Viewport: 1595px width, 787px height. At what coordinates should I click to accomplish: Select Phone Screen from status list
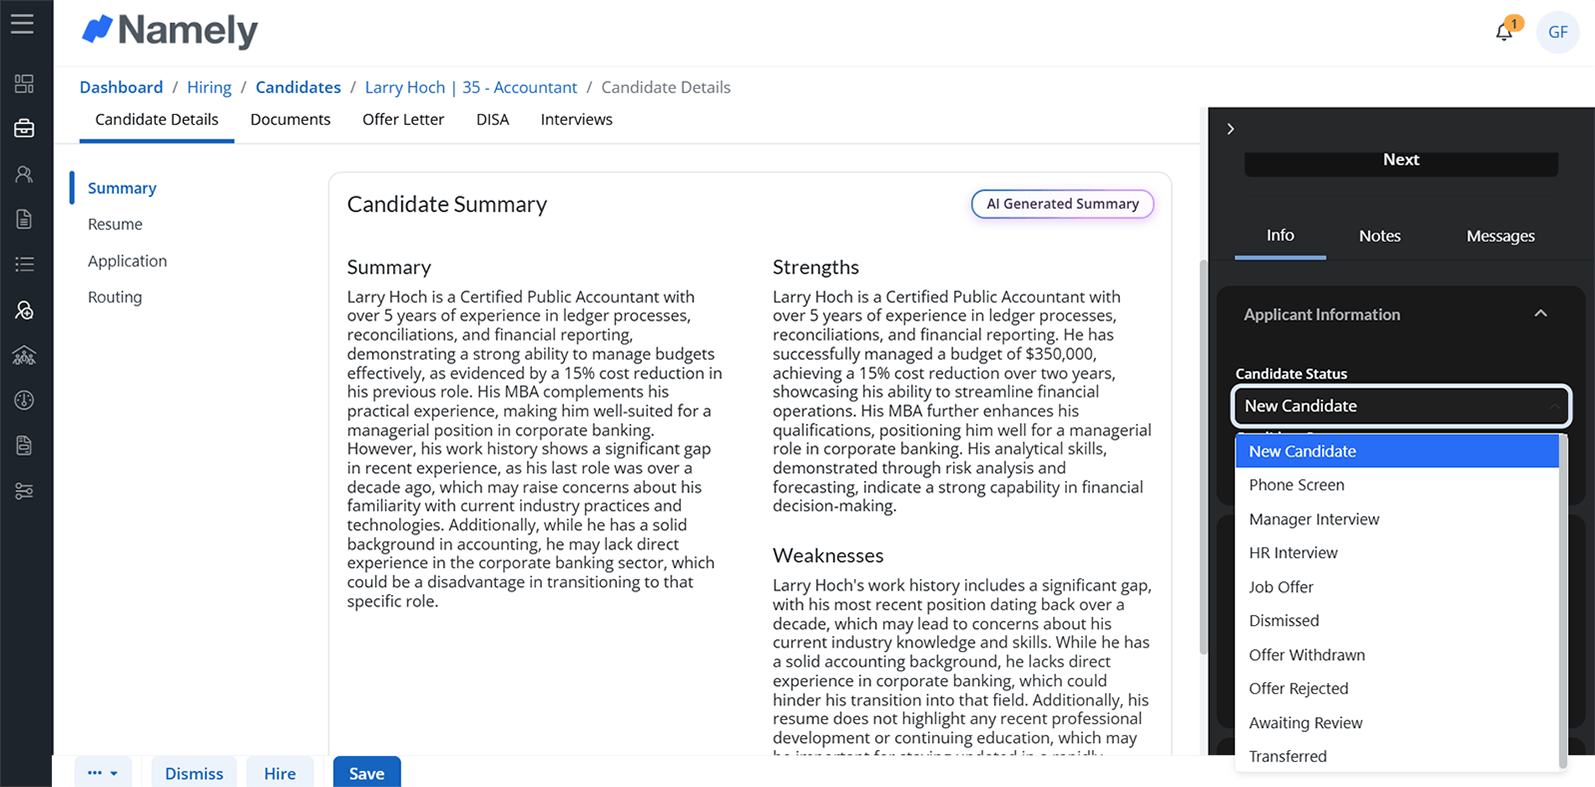[x=1296, y=485]
